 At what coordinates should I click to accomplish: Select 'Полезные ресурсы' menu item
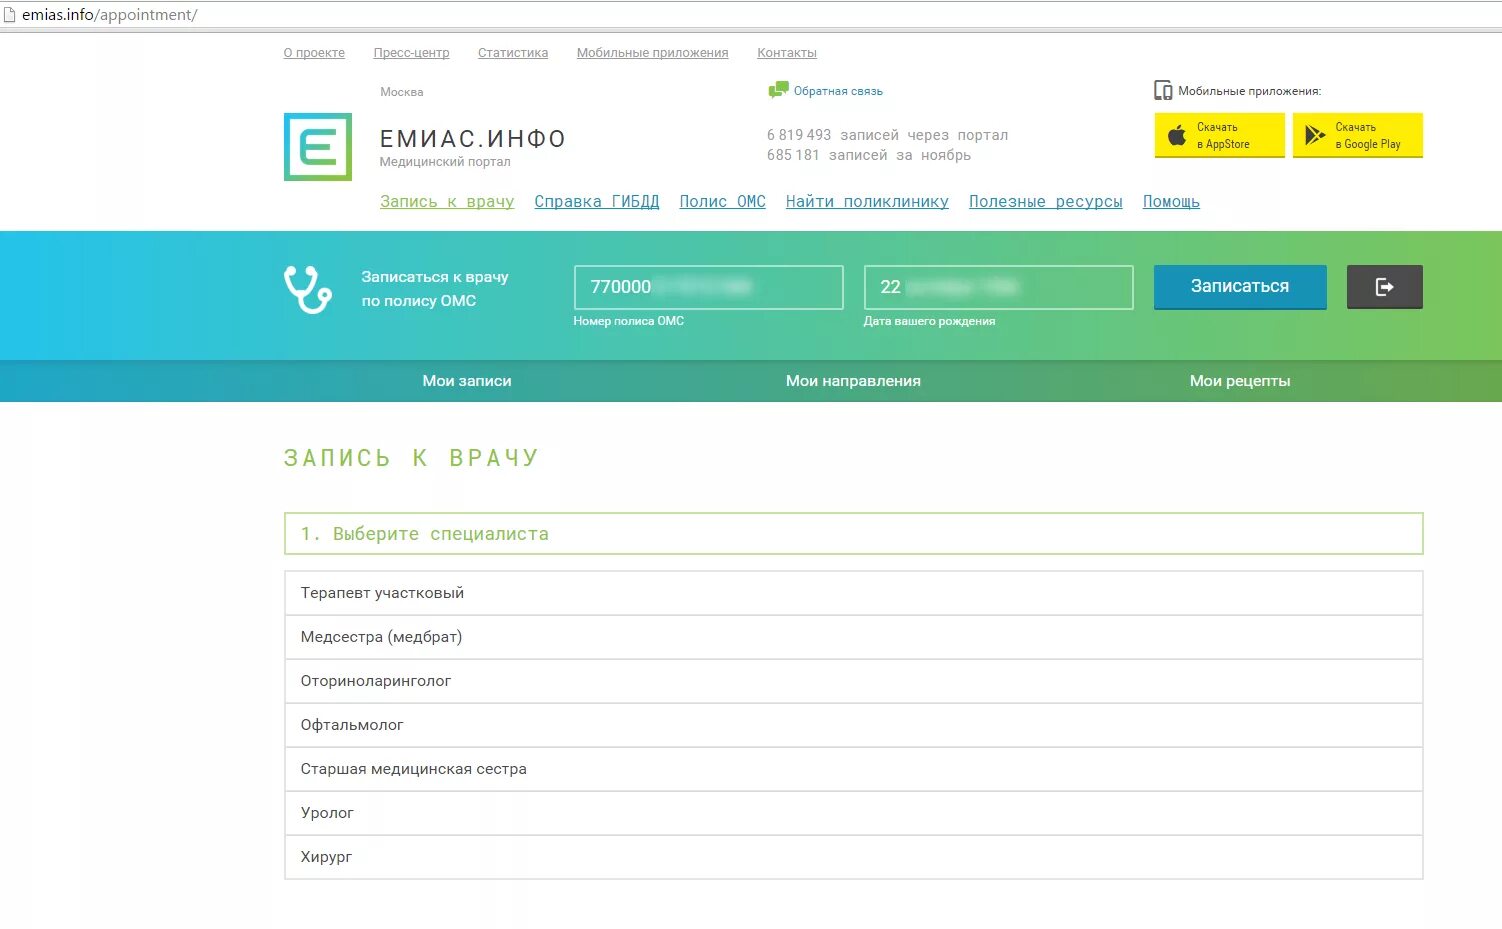[1046, 202]
